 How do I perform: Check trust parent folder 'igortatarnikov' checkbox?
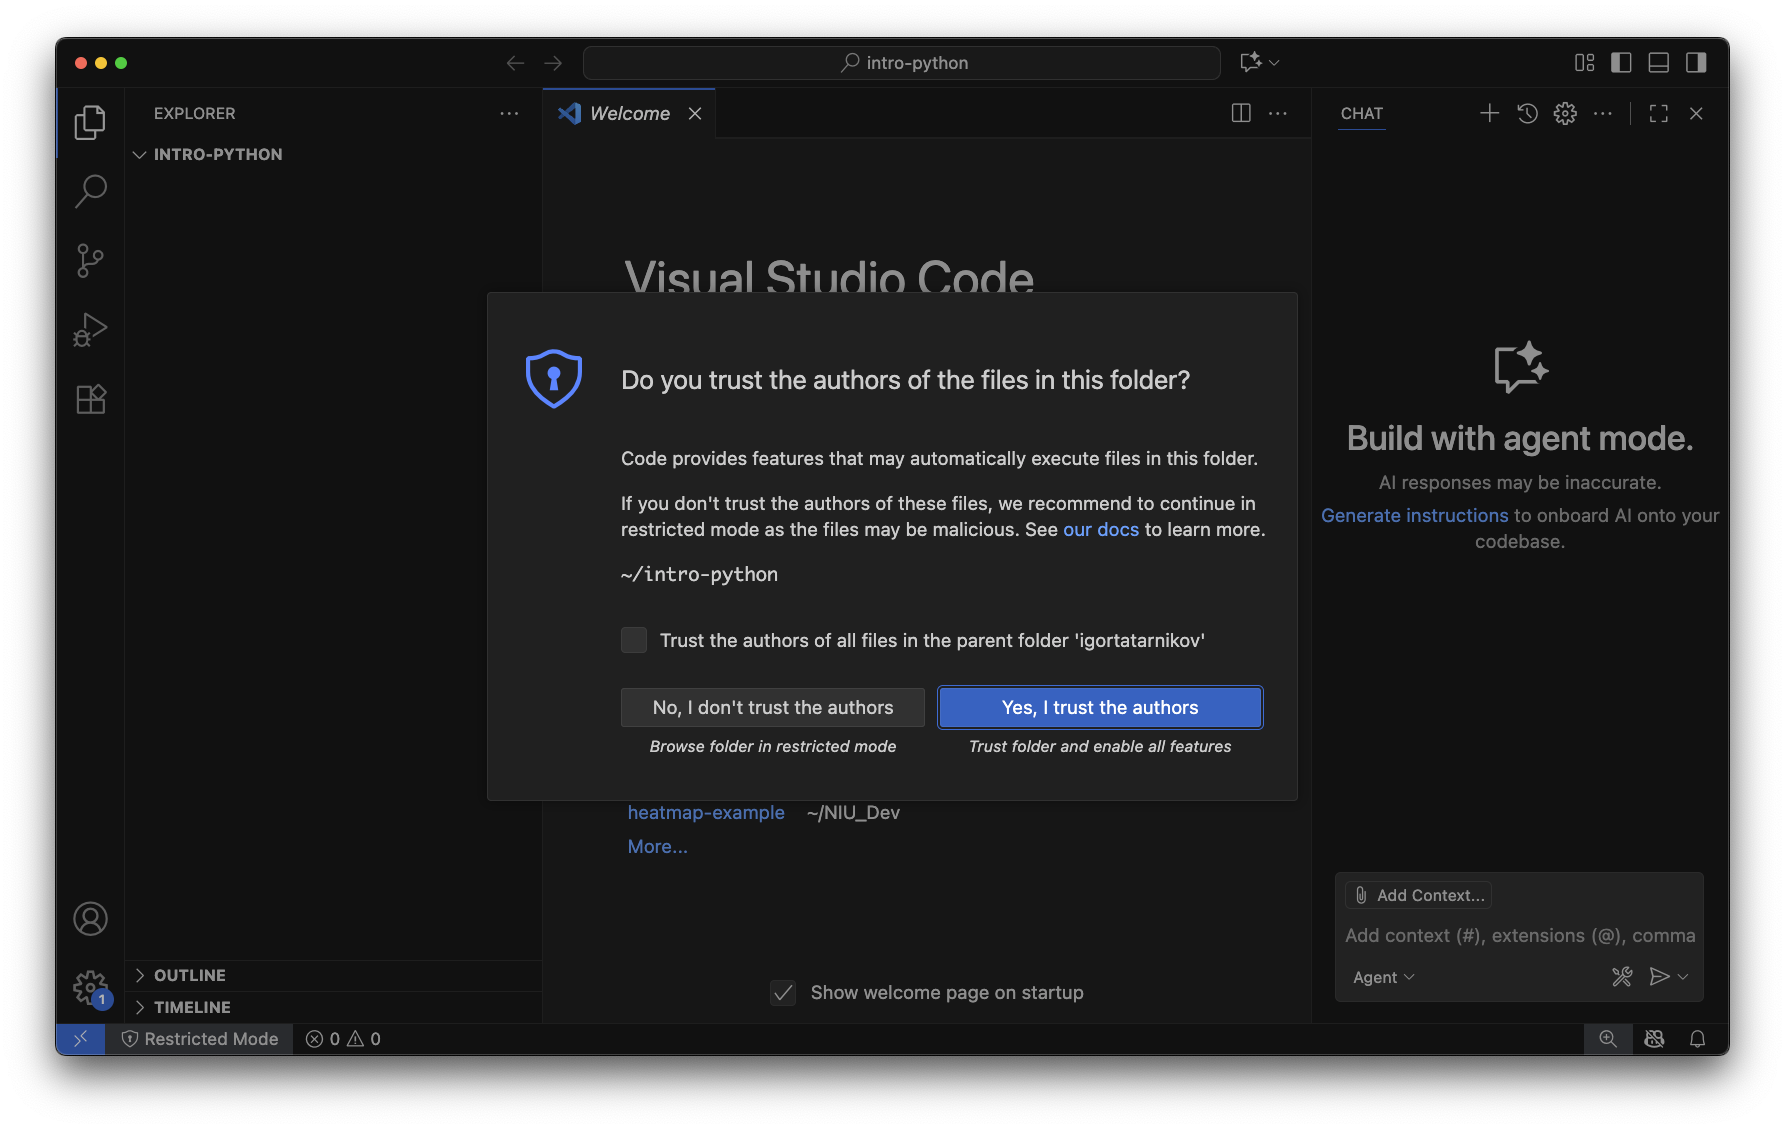(634, 640)
